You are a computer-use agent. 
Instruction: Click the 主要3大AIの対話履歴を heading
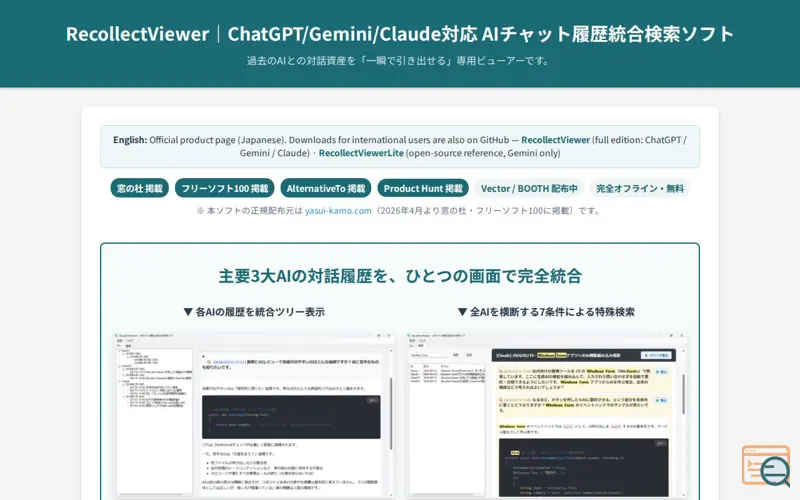[x=400, y=276]
